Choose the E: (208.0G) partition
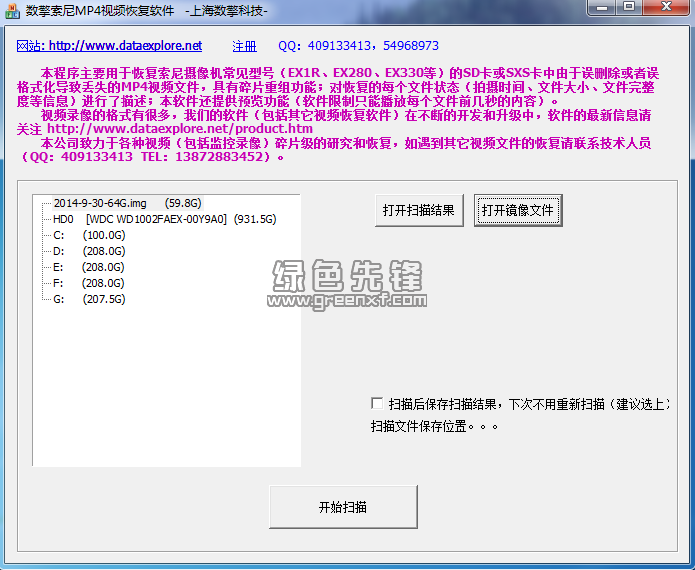Image resolution: width=695 pixels, height=570 pixels. click(89, 267)
